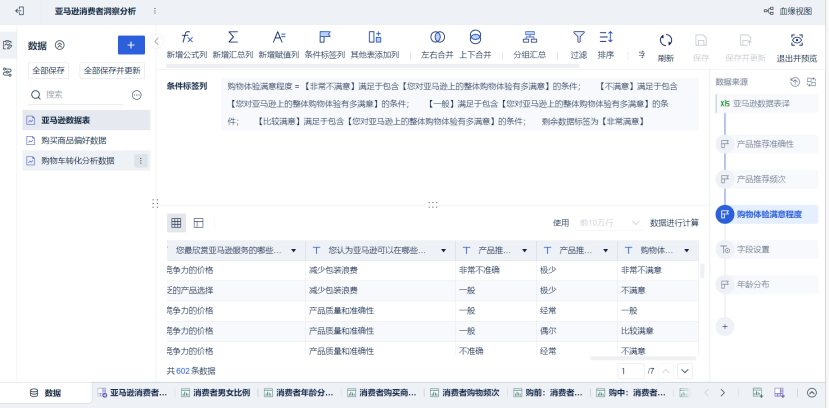Select the 购买商品偏好数据 dataset
829x408 pixels.
86,141
